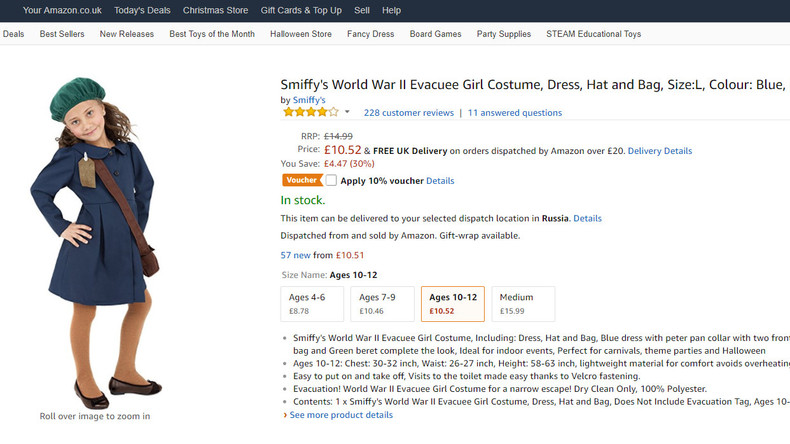View the 11 answered questions

click(x=514, y=113)
